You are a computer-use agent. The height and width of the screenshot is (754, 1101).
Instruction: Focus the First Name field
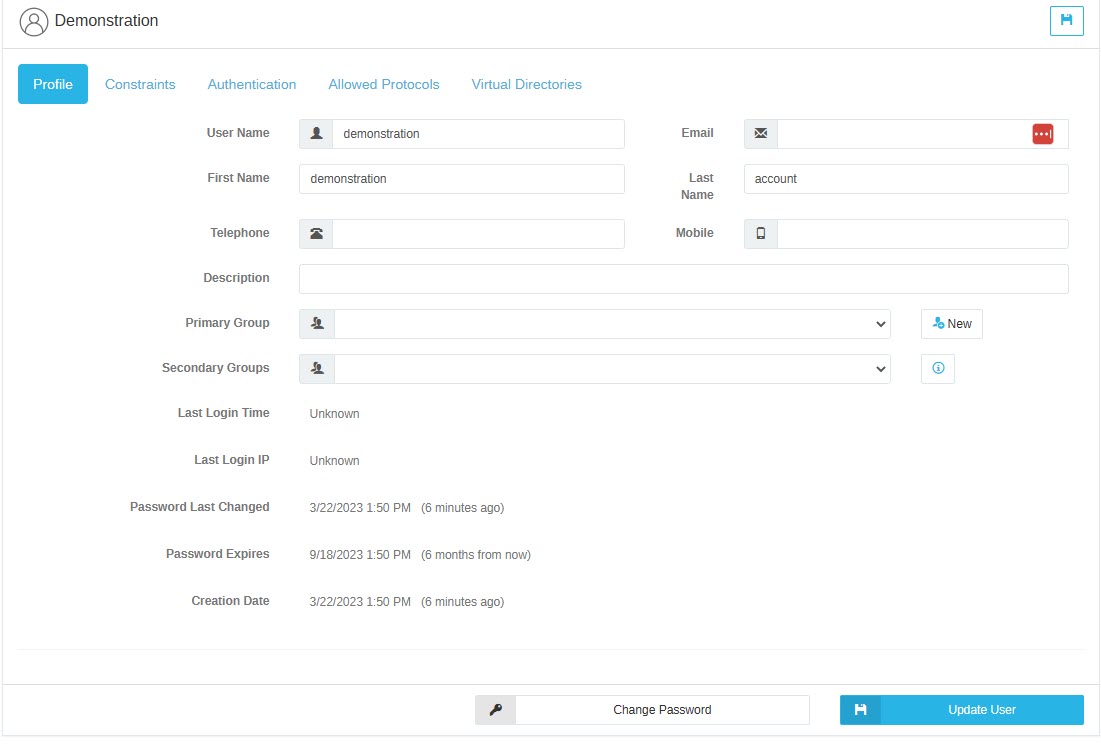(x=462, y=179)
